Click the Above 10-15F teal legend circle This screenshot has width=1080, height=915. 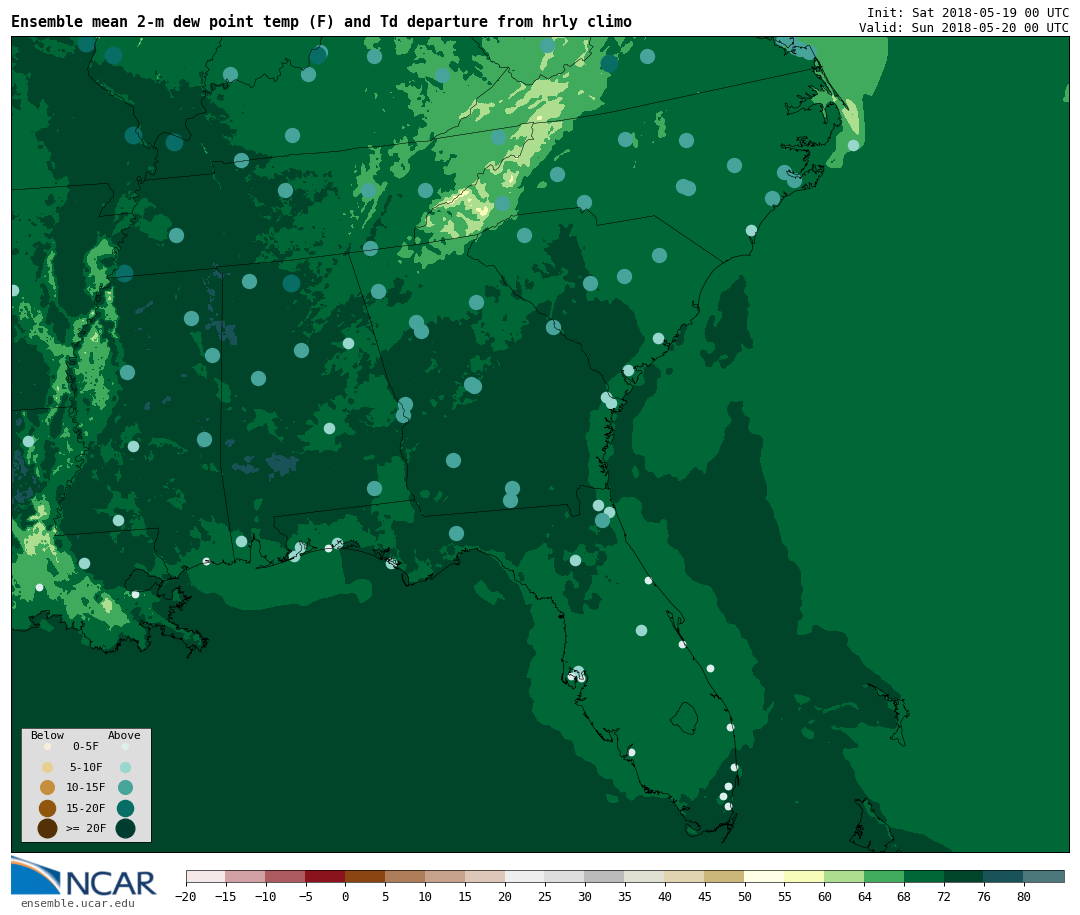(x=125, y=788)
